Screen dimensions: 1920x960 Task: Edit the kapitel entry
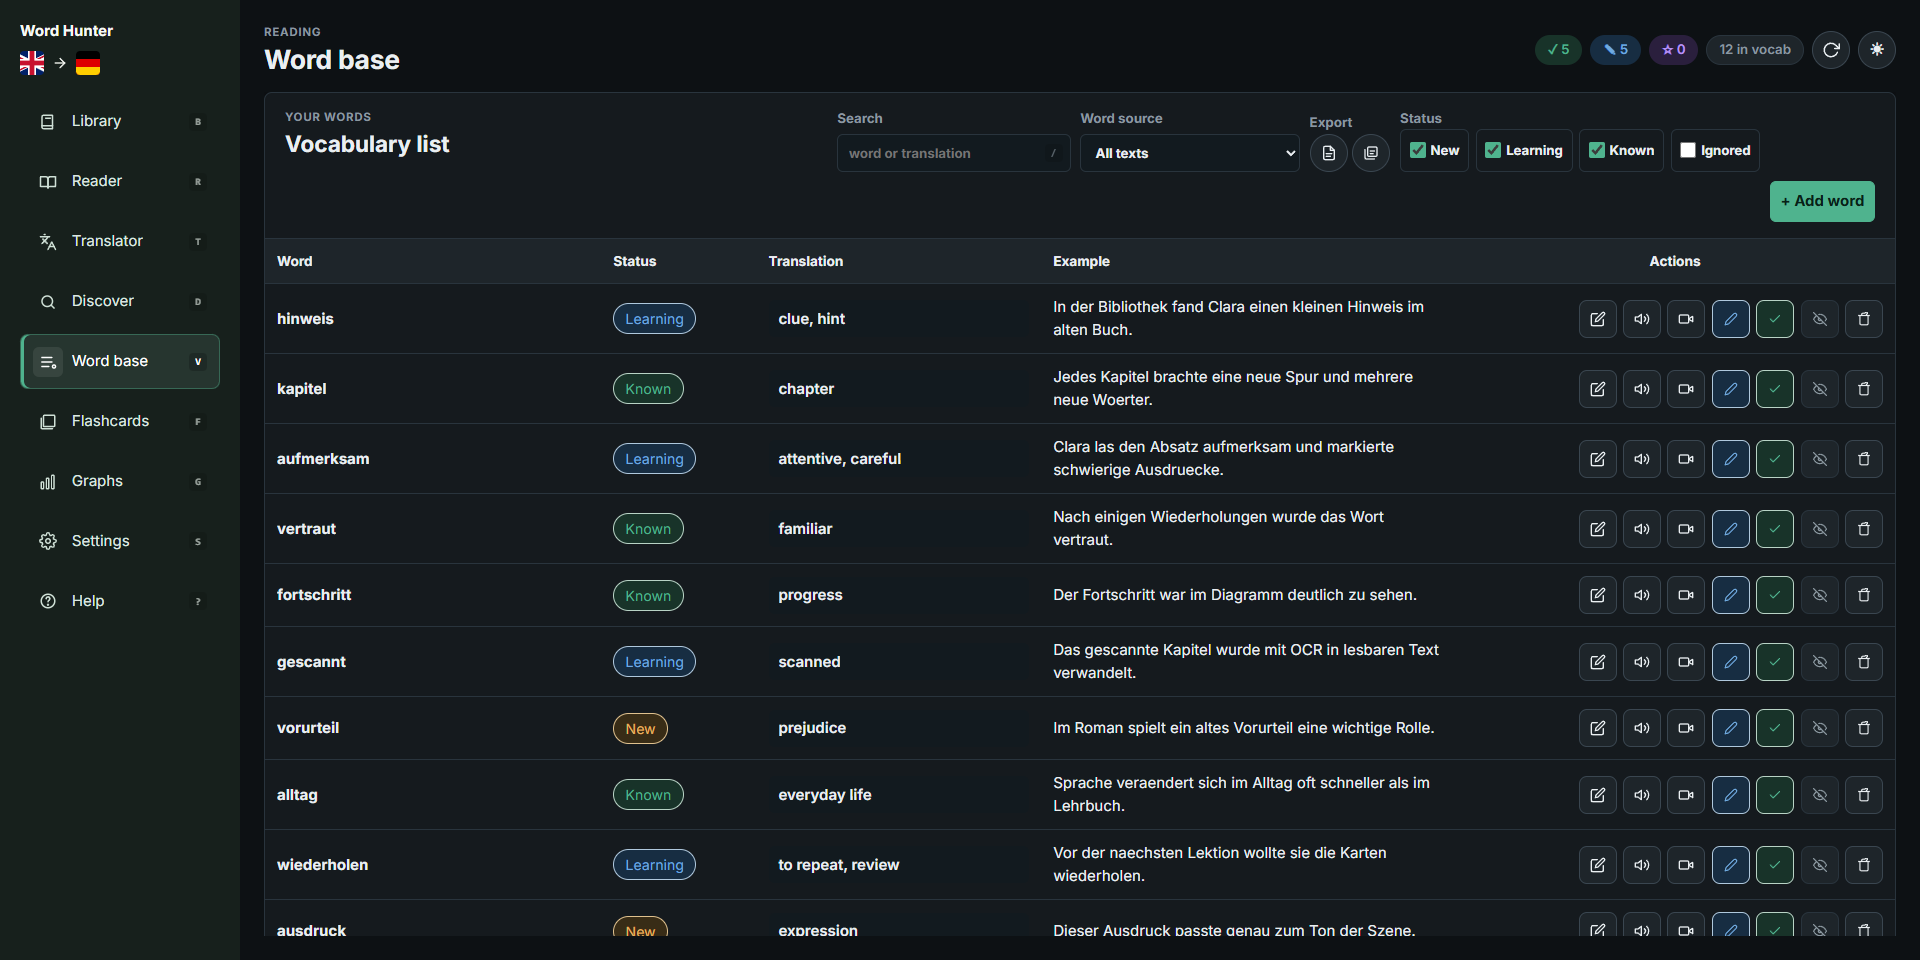coord(1598,389)
